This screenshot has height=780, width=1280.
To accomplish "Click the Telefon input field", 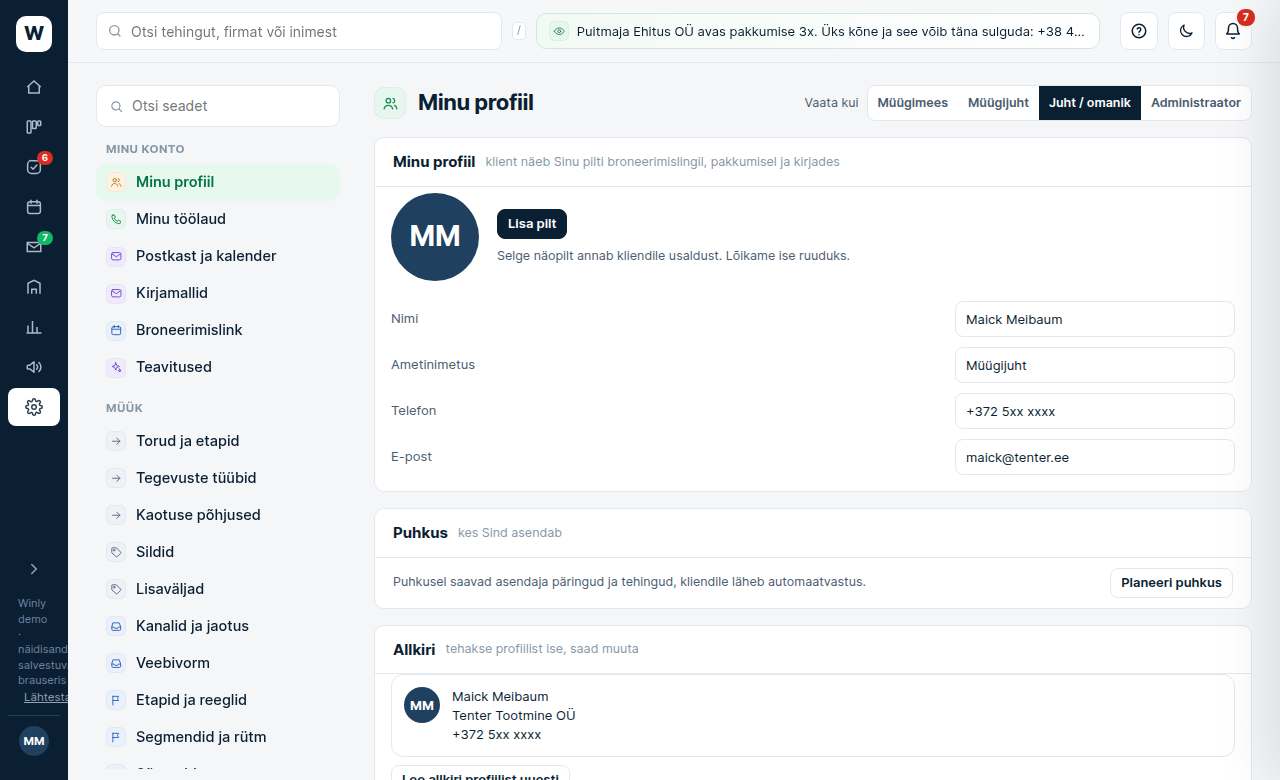I will [x=1095, y=411].
